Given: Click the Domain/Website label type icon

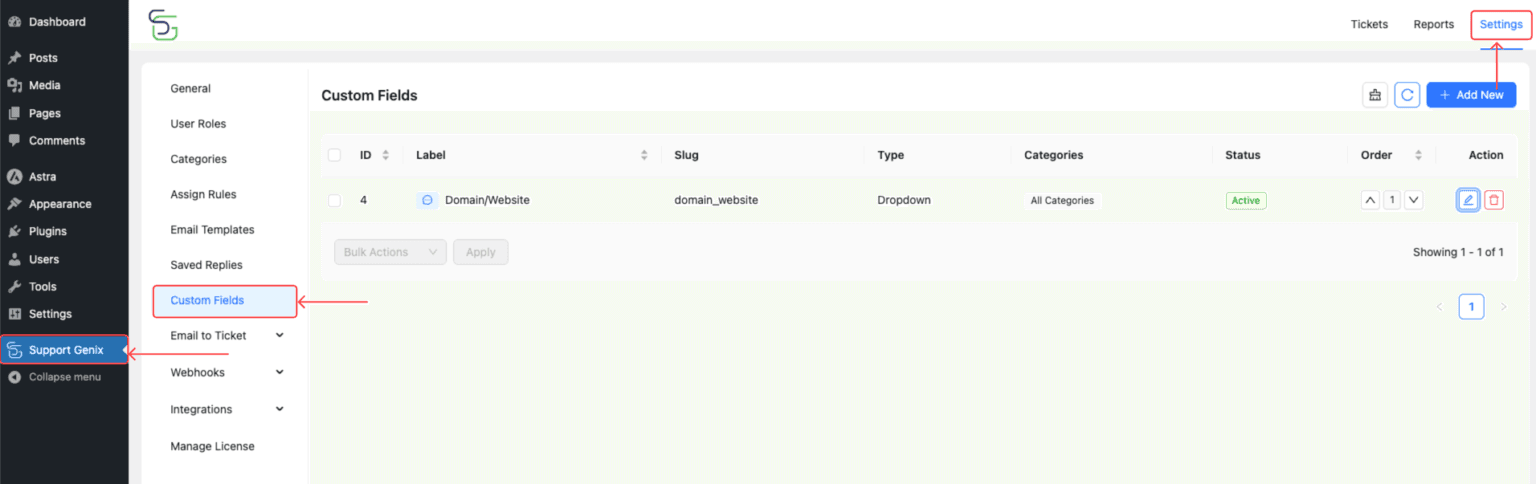Looking at the screenshot, I should point(427,200).
